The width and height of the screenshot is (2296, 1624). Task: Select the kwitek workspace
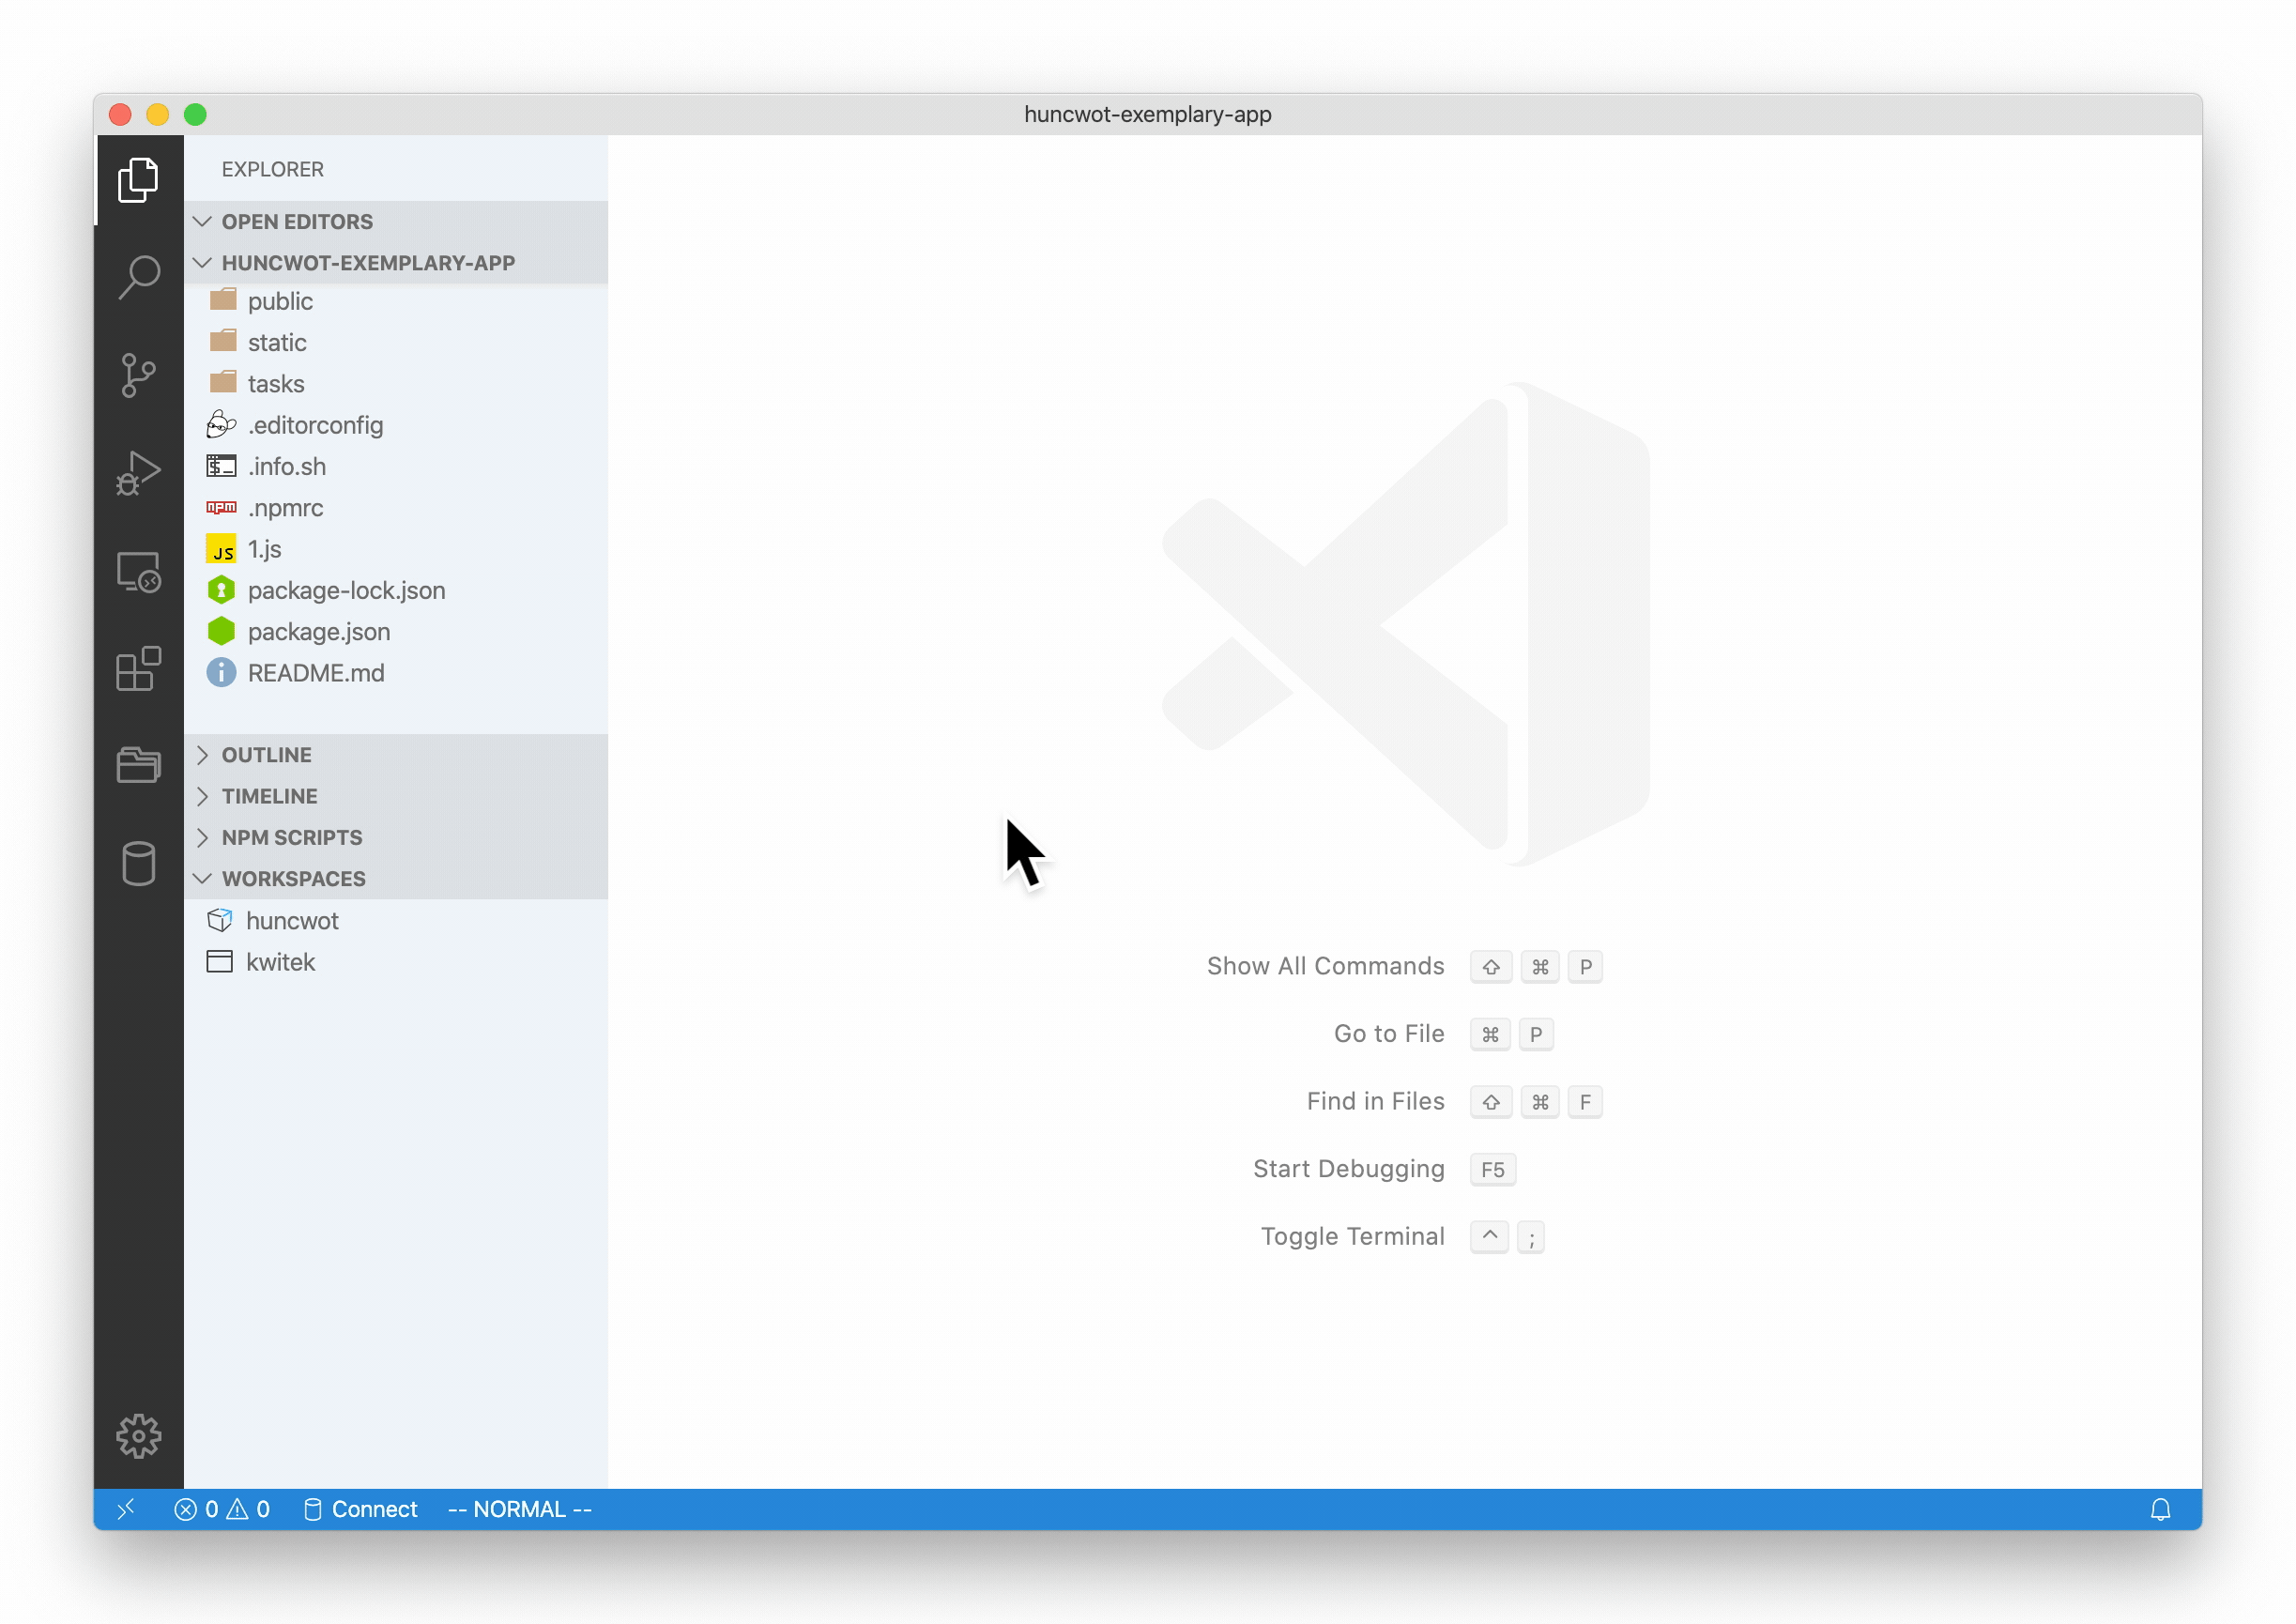[x=280, y=962]
